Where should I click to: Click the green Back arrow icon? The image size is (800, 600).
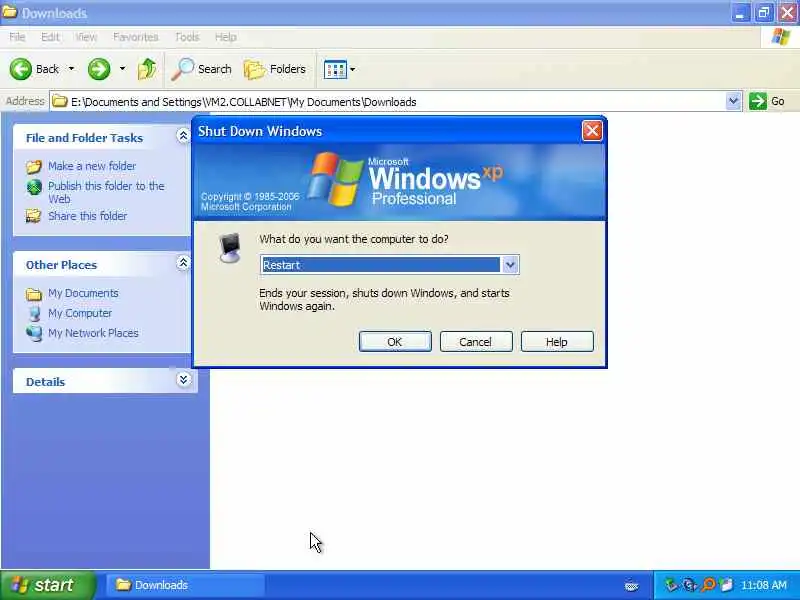pyautogui.click(x=21, y=69)
